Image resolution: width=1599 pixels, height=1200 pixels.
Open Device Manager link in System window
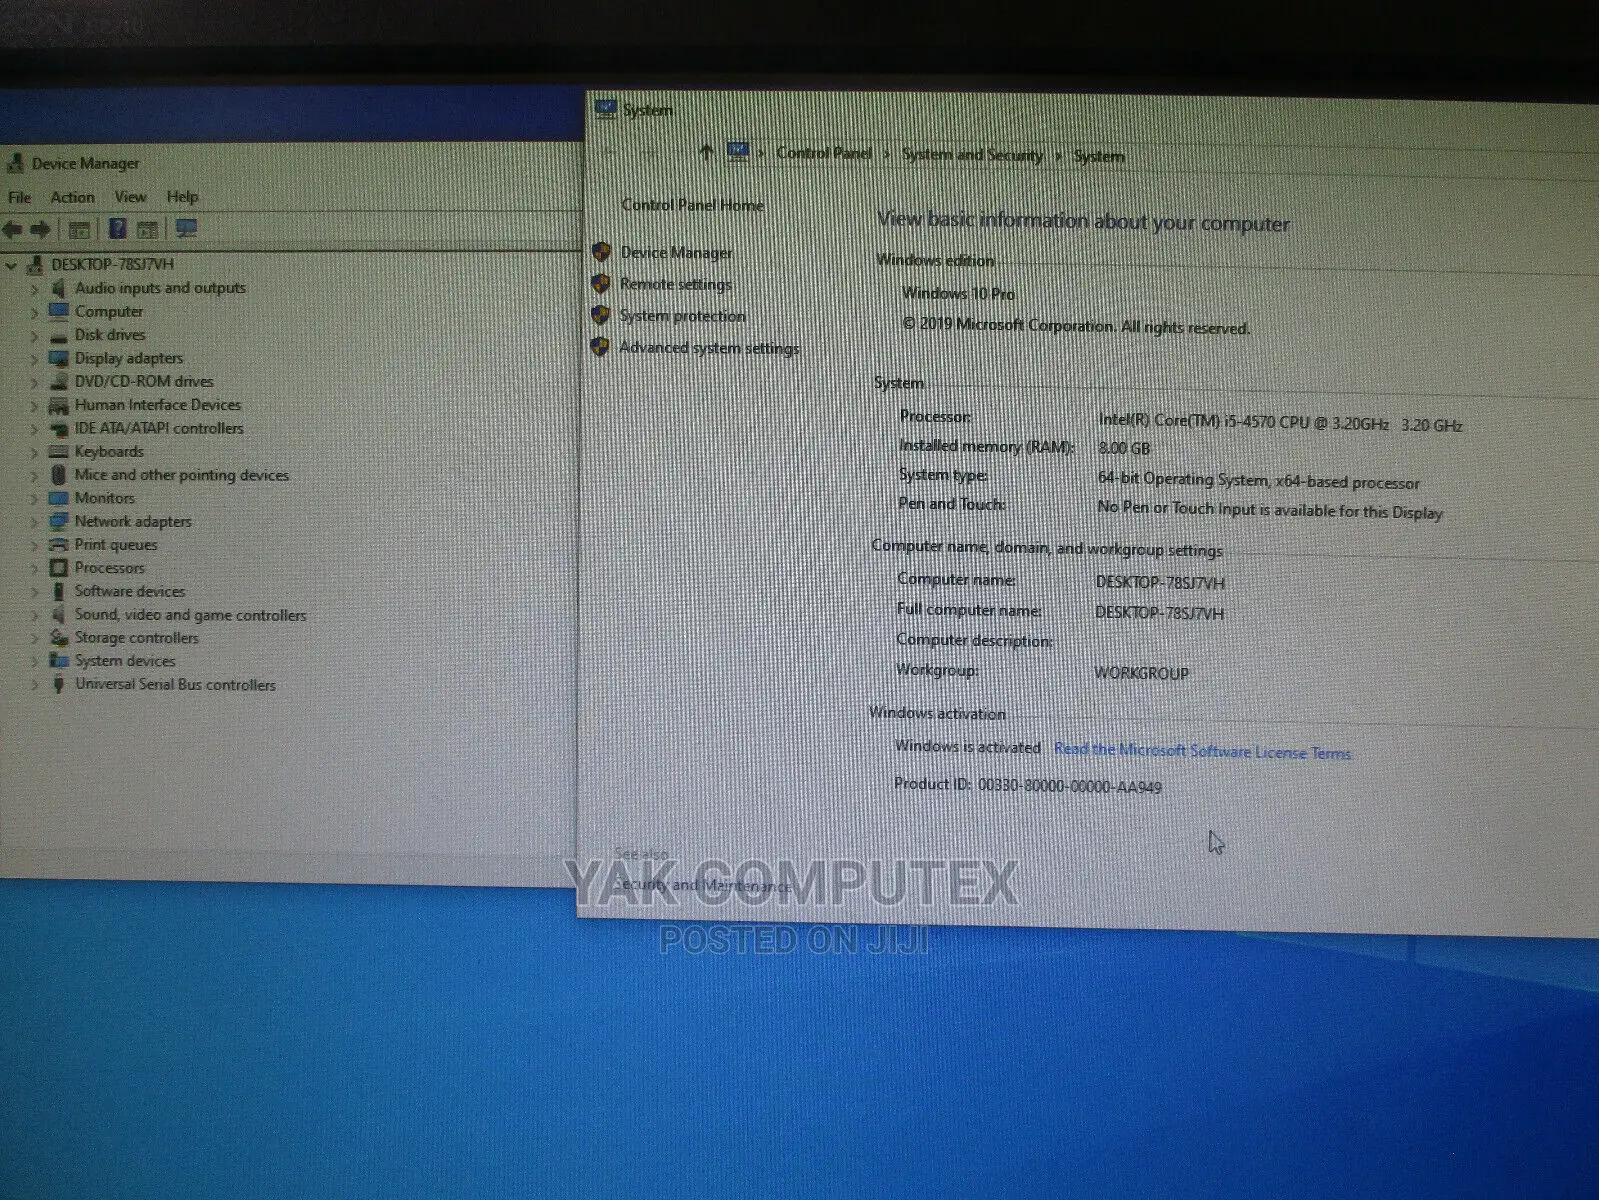point(676,253)
